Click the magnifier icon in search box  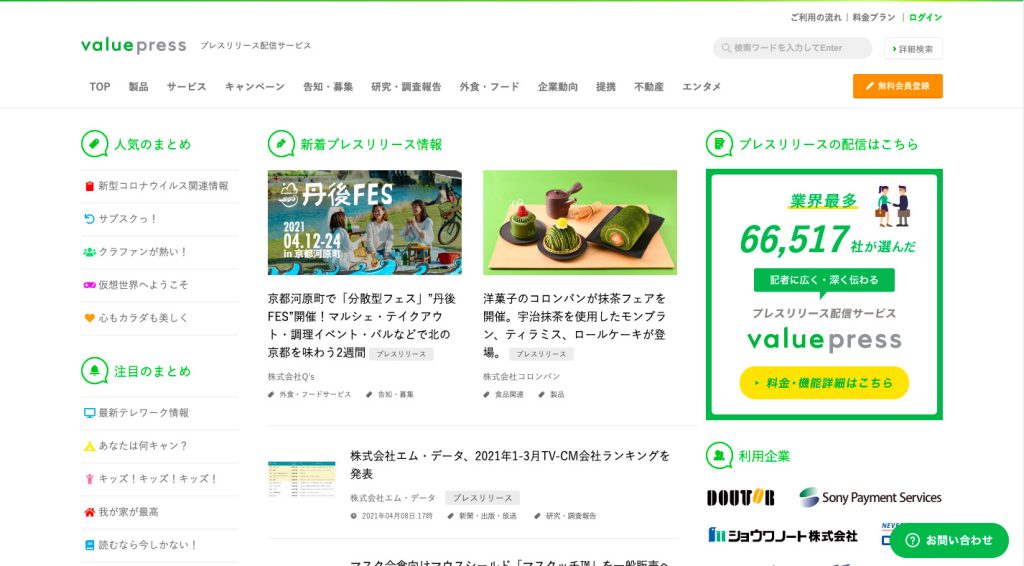click(x=726, y=48)
